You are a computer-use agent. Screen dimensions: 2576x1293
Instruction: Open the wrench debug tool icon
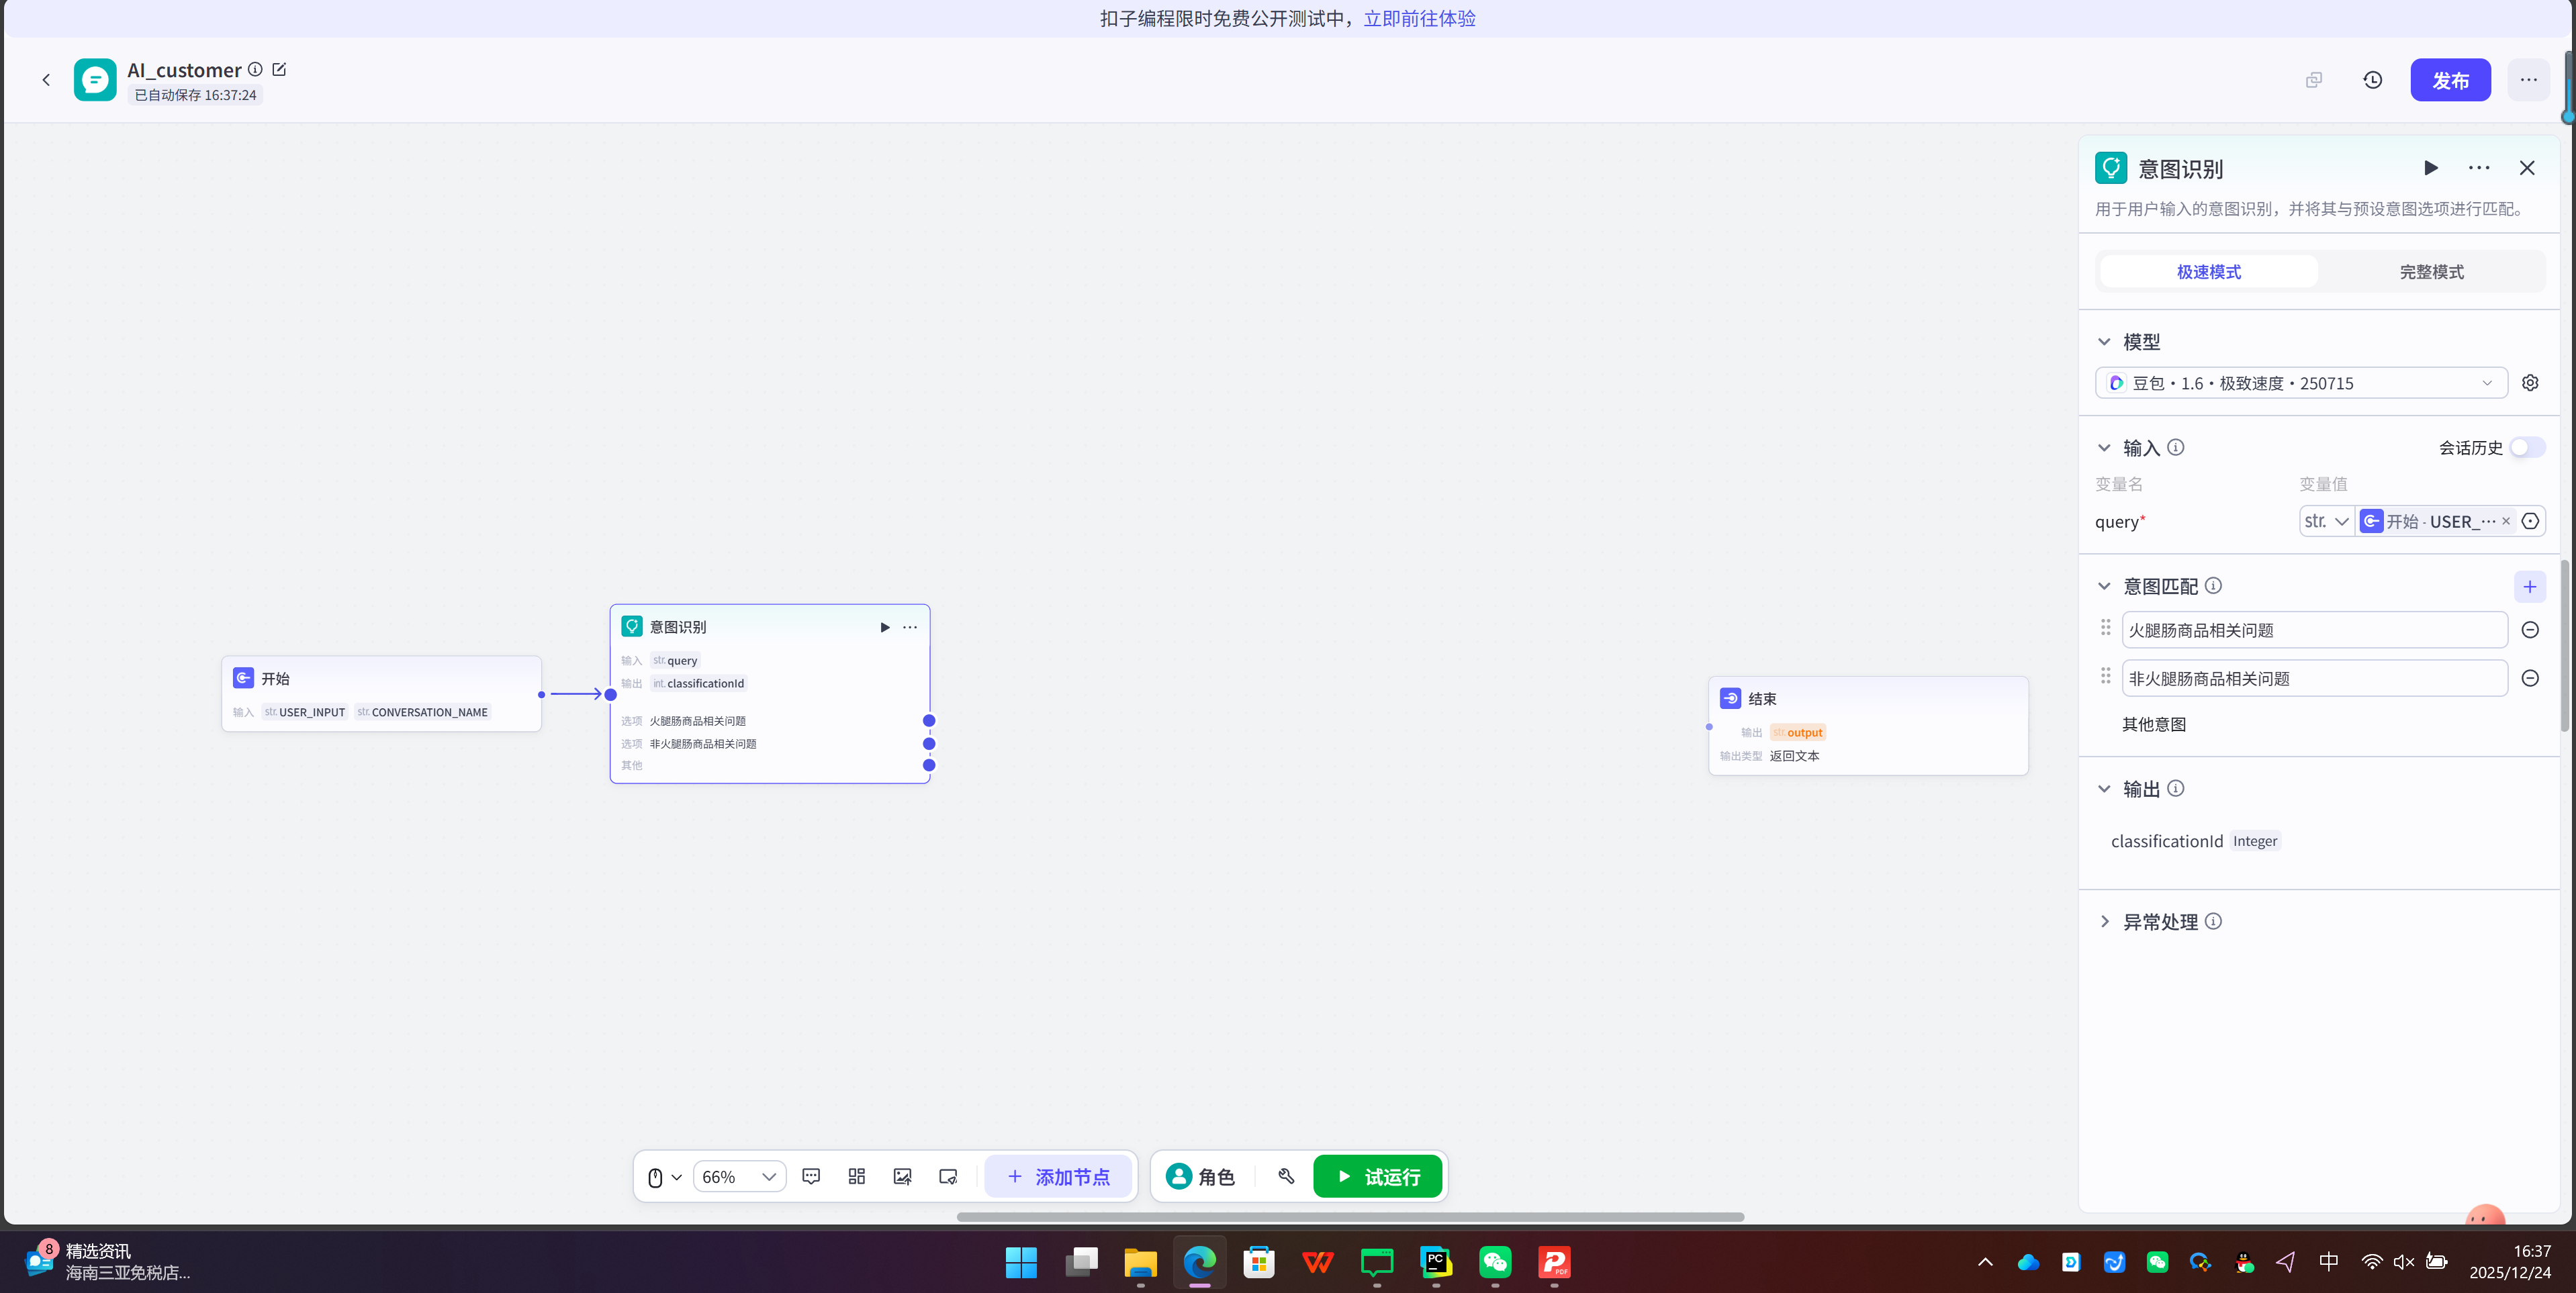(1286, 1176)
